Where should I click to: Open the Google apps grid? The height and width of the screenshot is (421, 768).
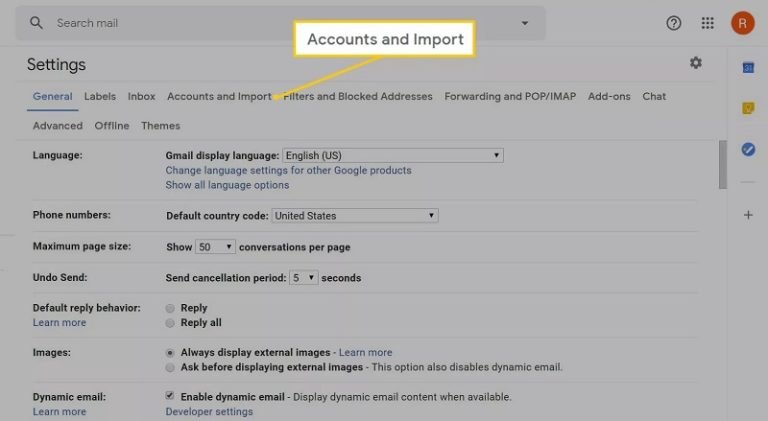coord(708,23)
